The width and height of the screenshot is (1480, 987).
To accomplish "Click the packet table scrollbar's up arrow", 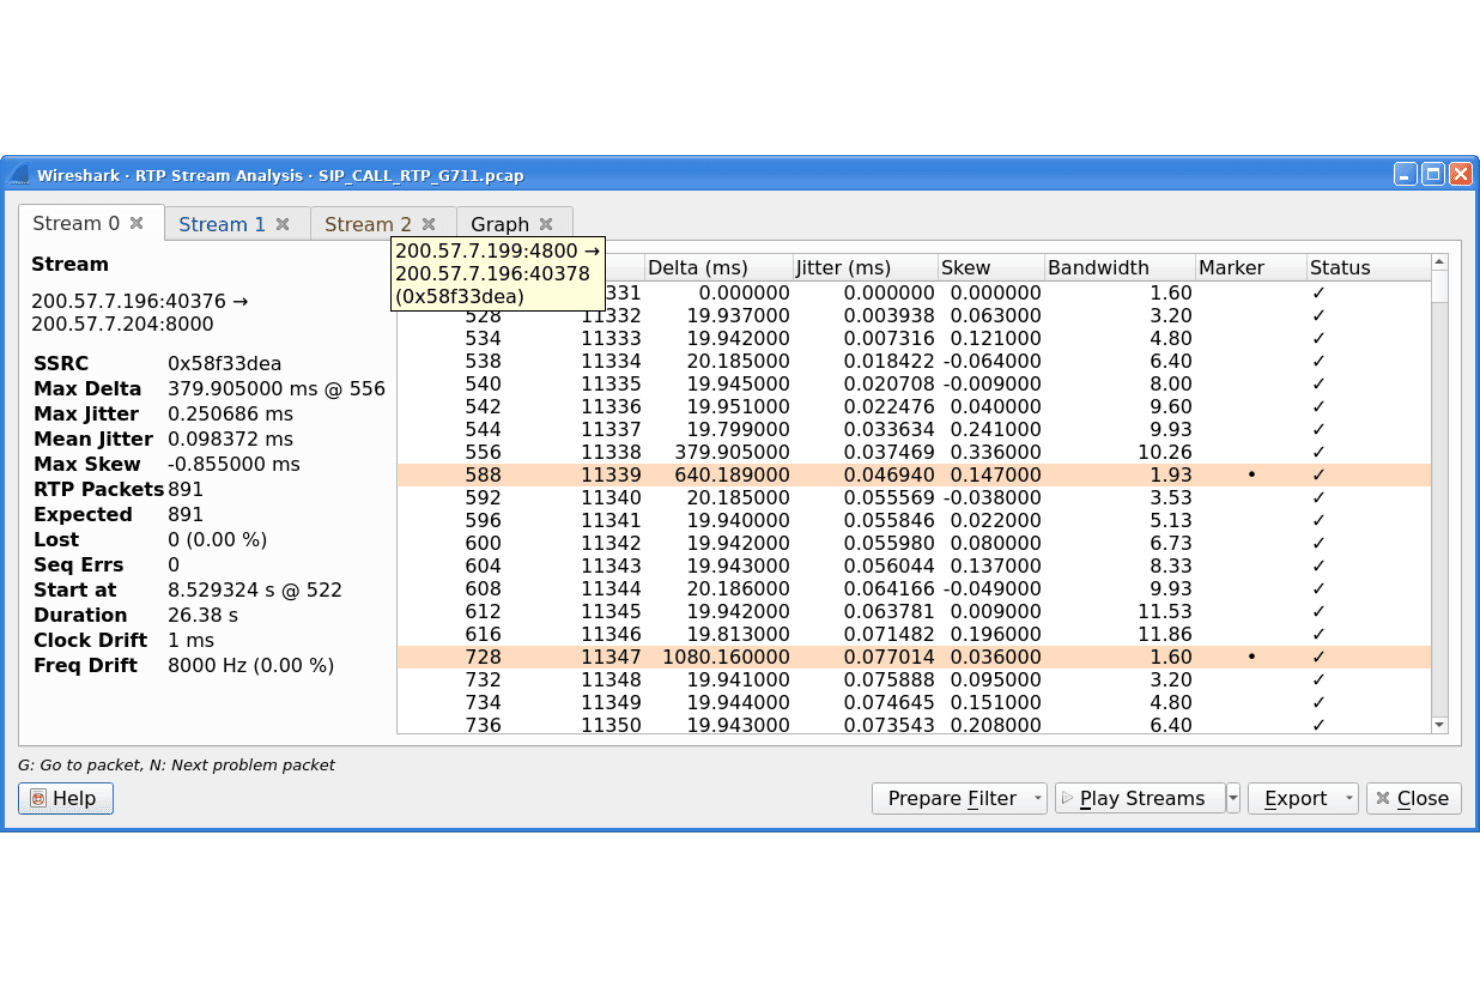I will click(1440, 263).
